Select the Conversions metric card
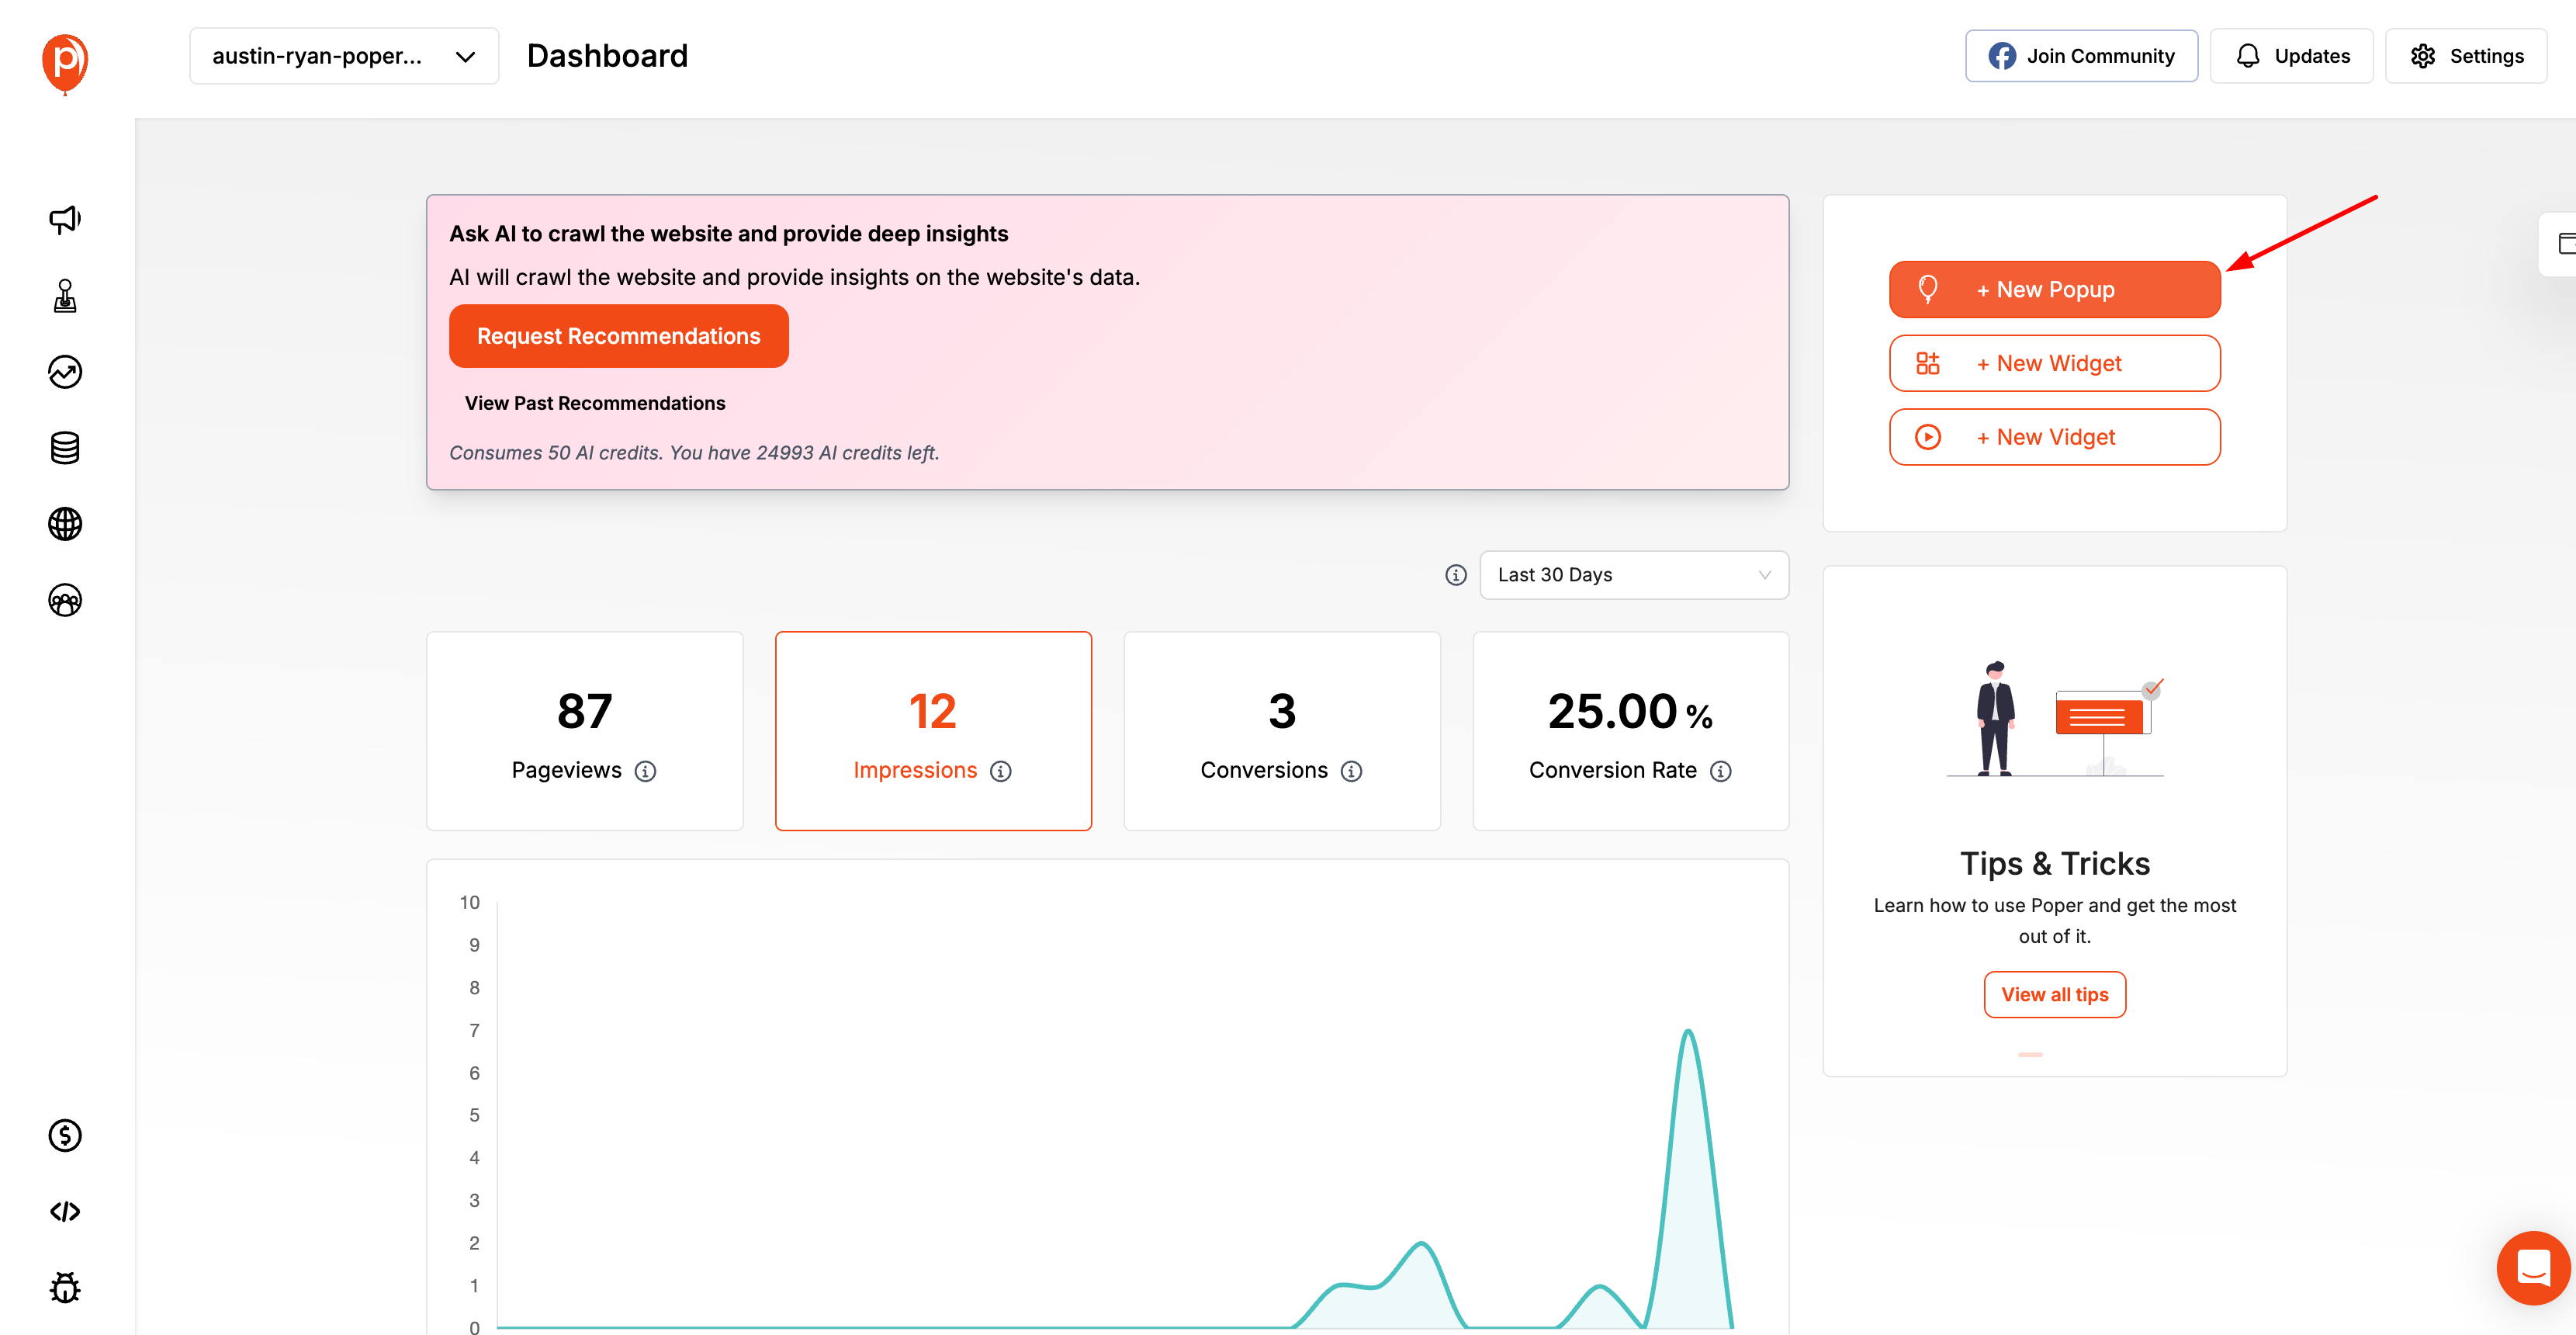This screenshot has height=1335, width=2576. point(1281,731)
